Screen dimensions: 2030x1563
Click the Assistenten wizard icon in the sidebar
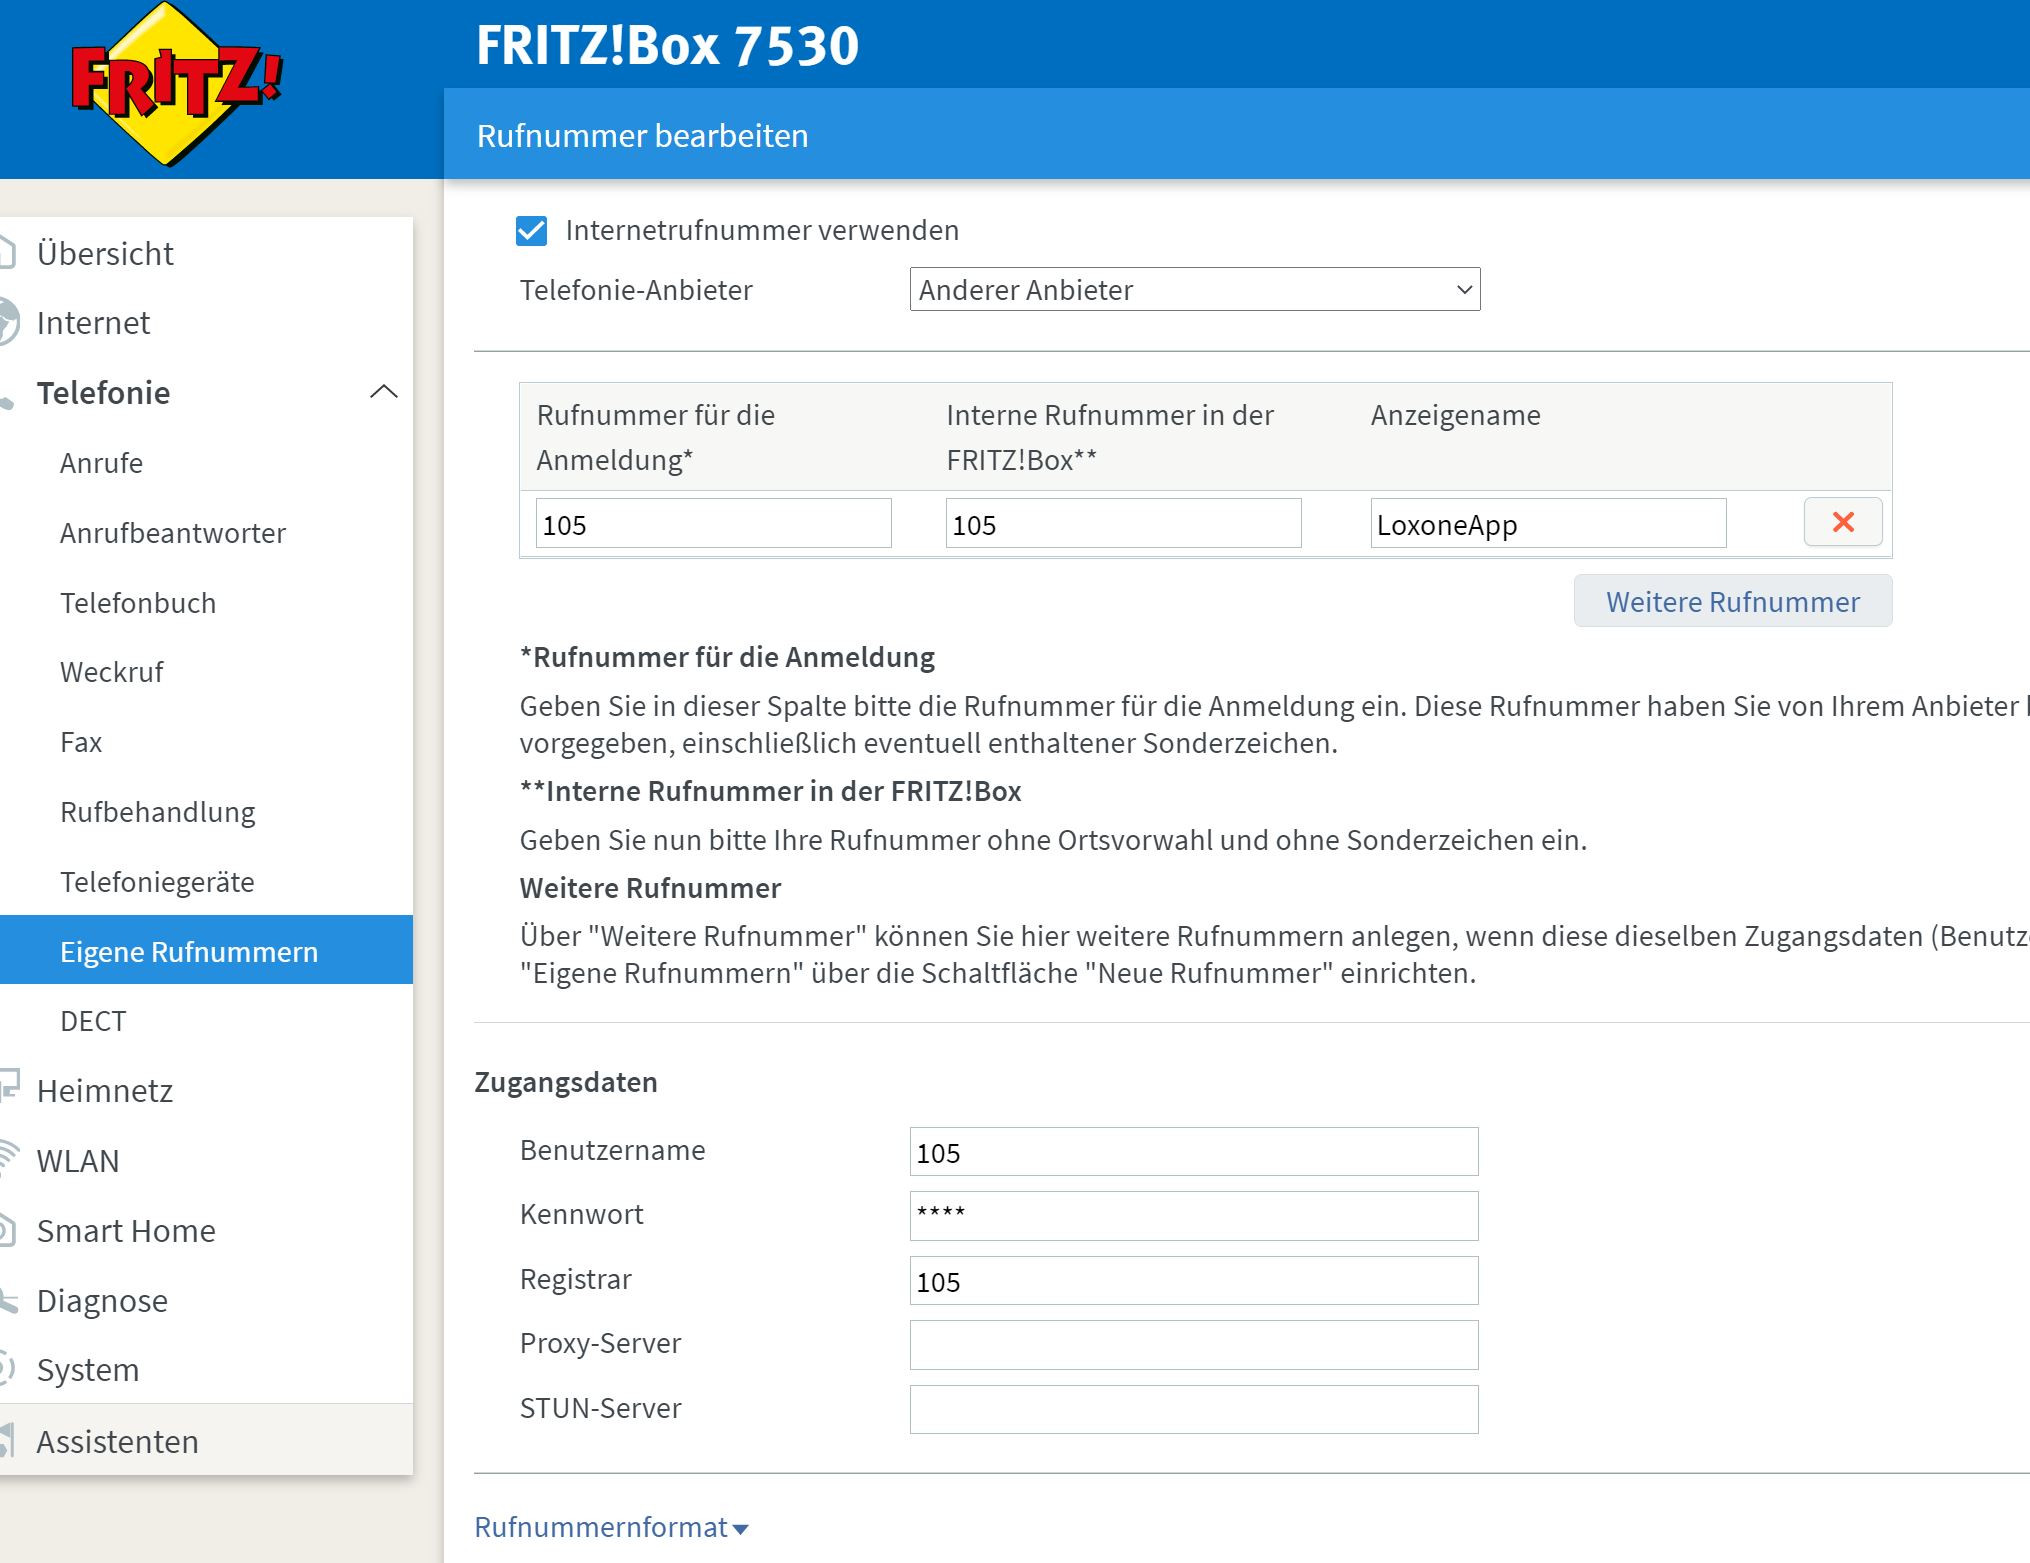point(8,1441)
